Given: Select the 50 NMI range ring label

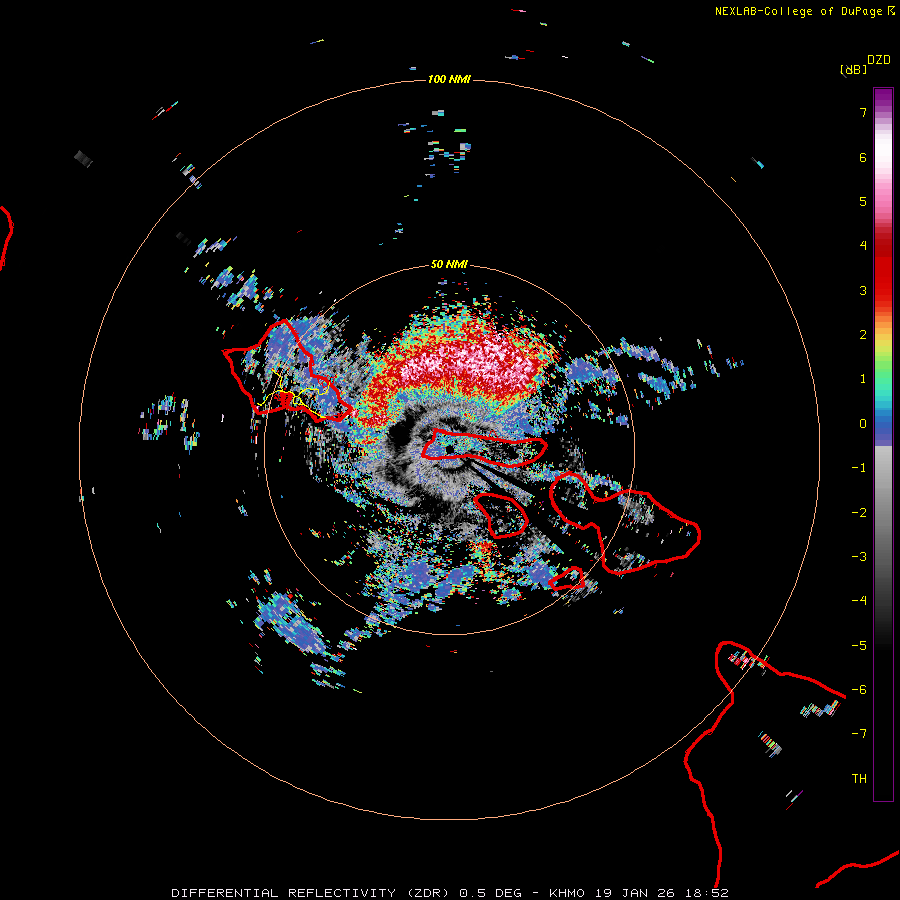Looking at the screenshot, I should pyautogui.click(x=449, y=264).
